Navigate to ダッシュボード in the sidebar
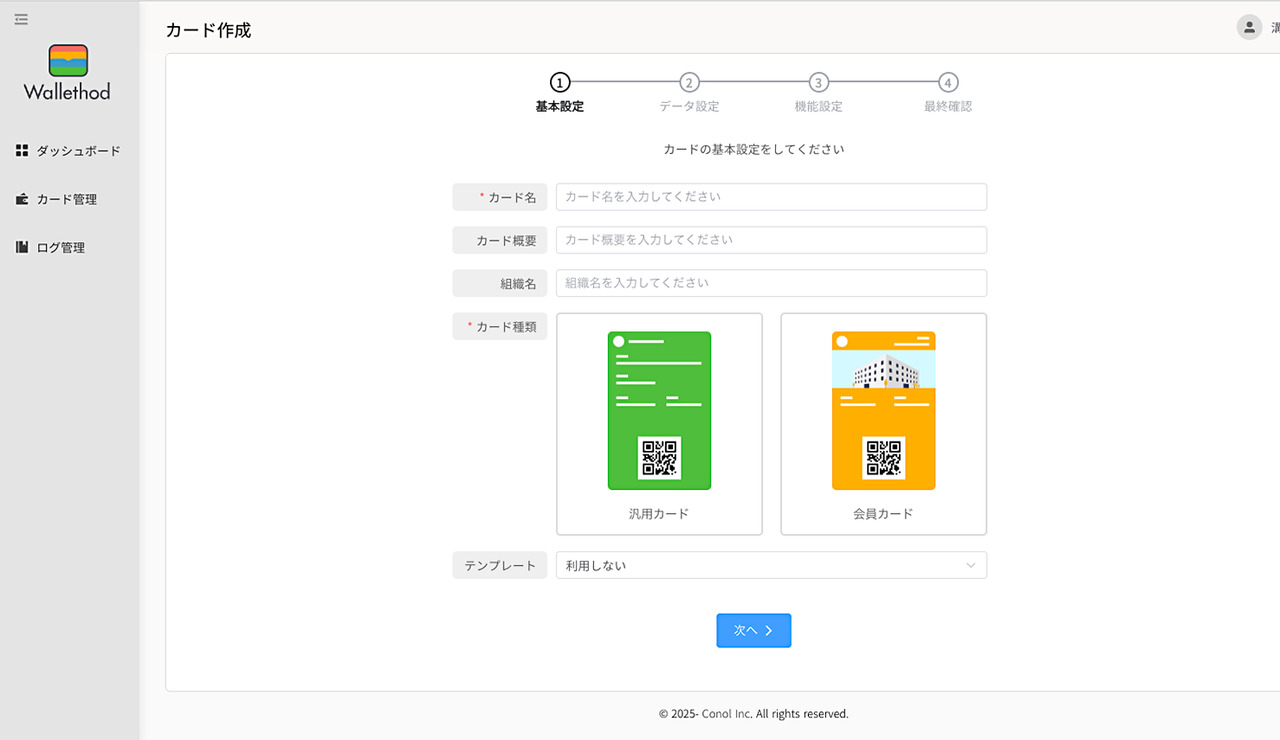This screenshot has width=1280, height=740. pos(75,150)
